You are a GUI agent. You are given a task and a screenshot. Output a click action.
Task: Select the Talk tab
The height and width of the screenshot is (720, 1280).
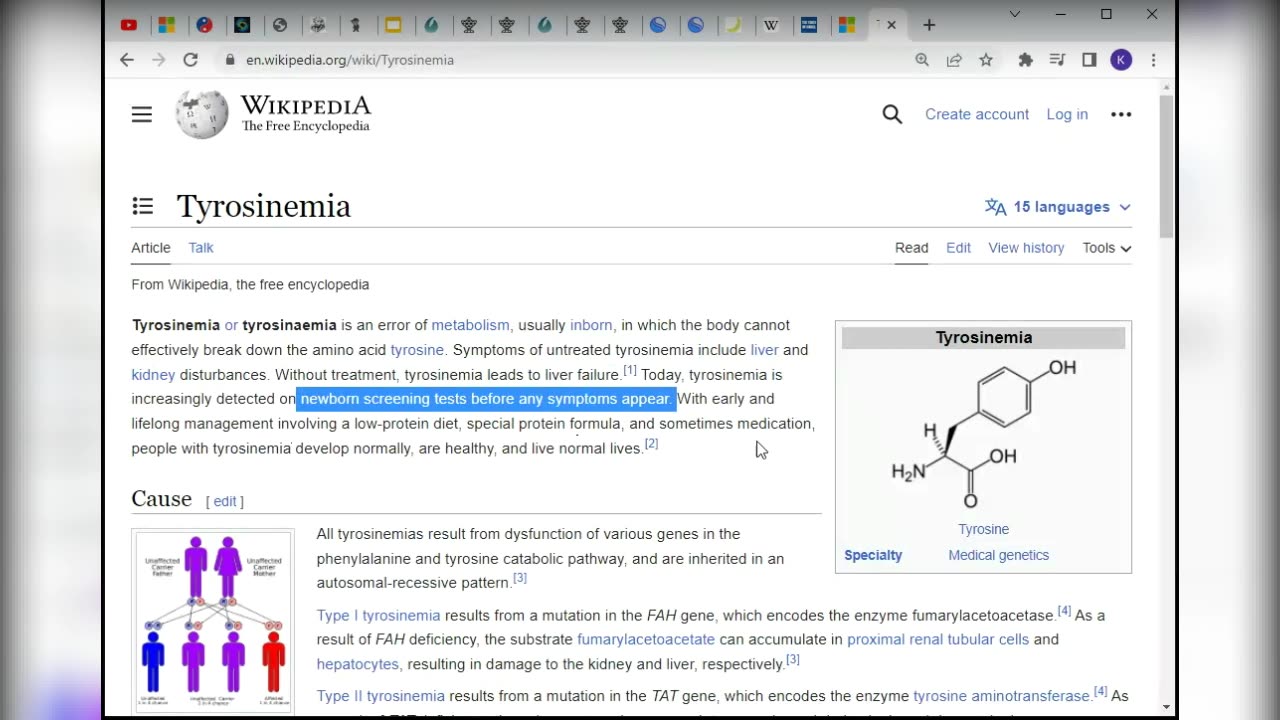[201, 248]
